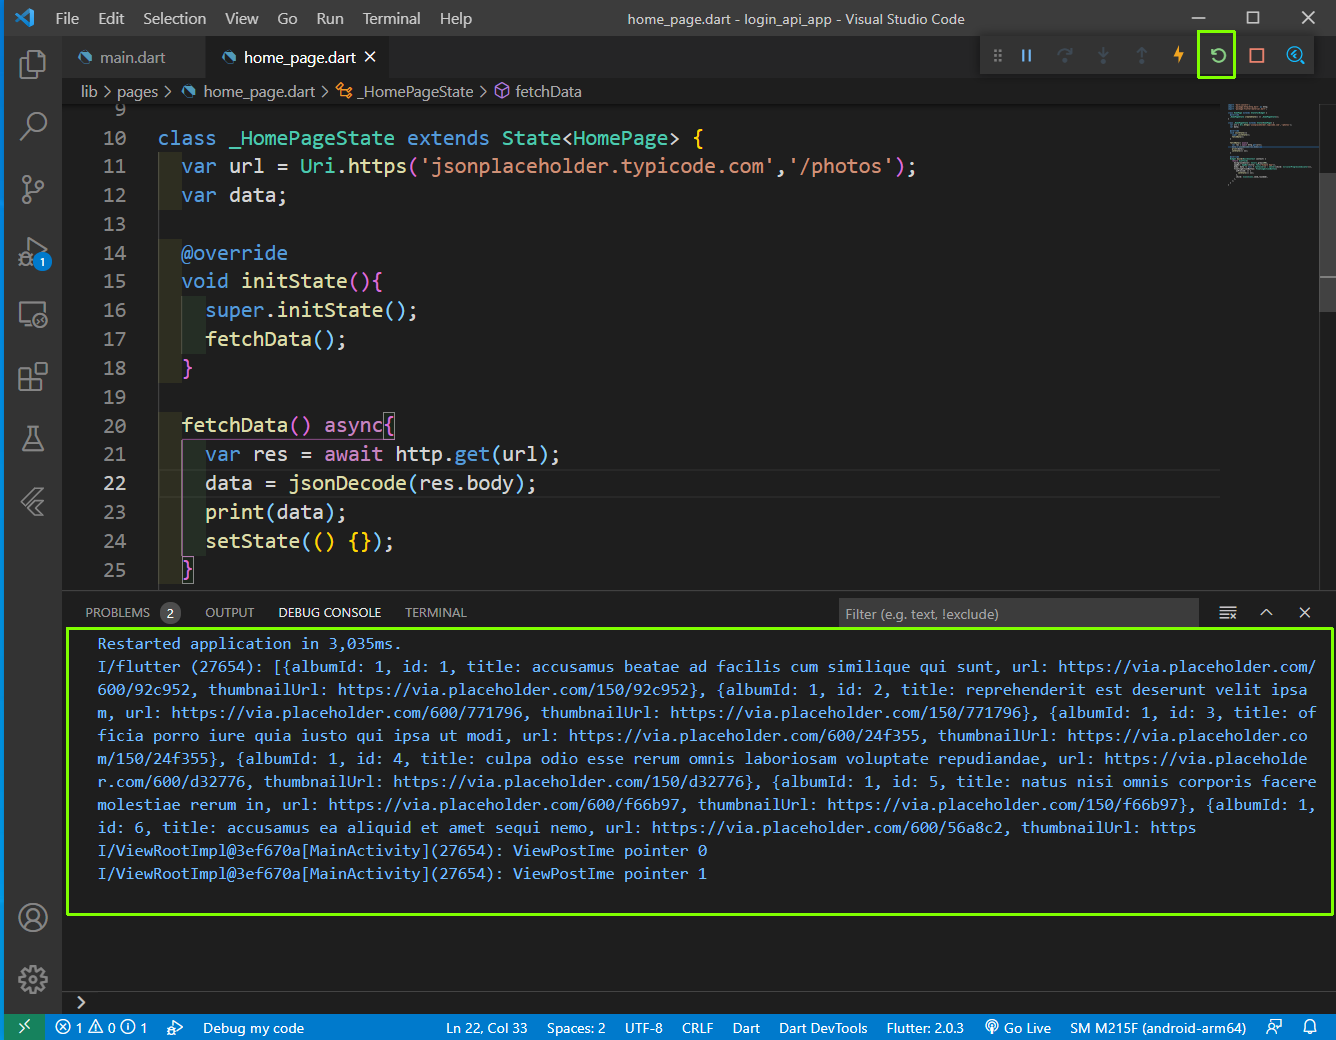Screen dimensions: 1336x1040
Task: Select the DEBUG CONSOLE tab
Action: (x=329, y=613)
